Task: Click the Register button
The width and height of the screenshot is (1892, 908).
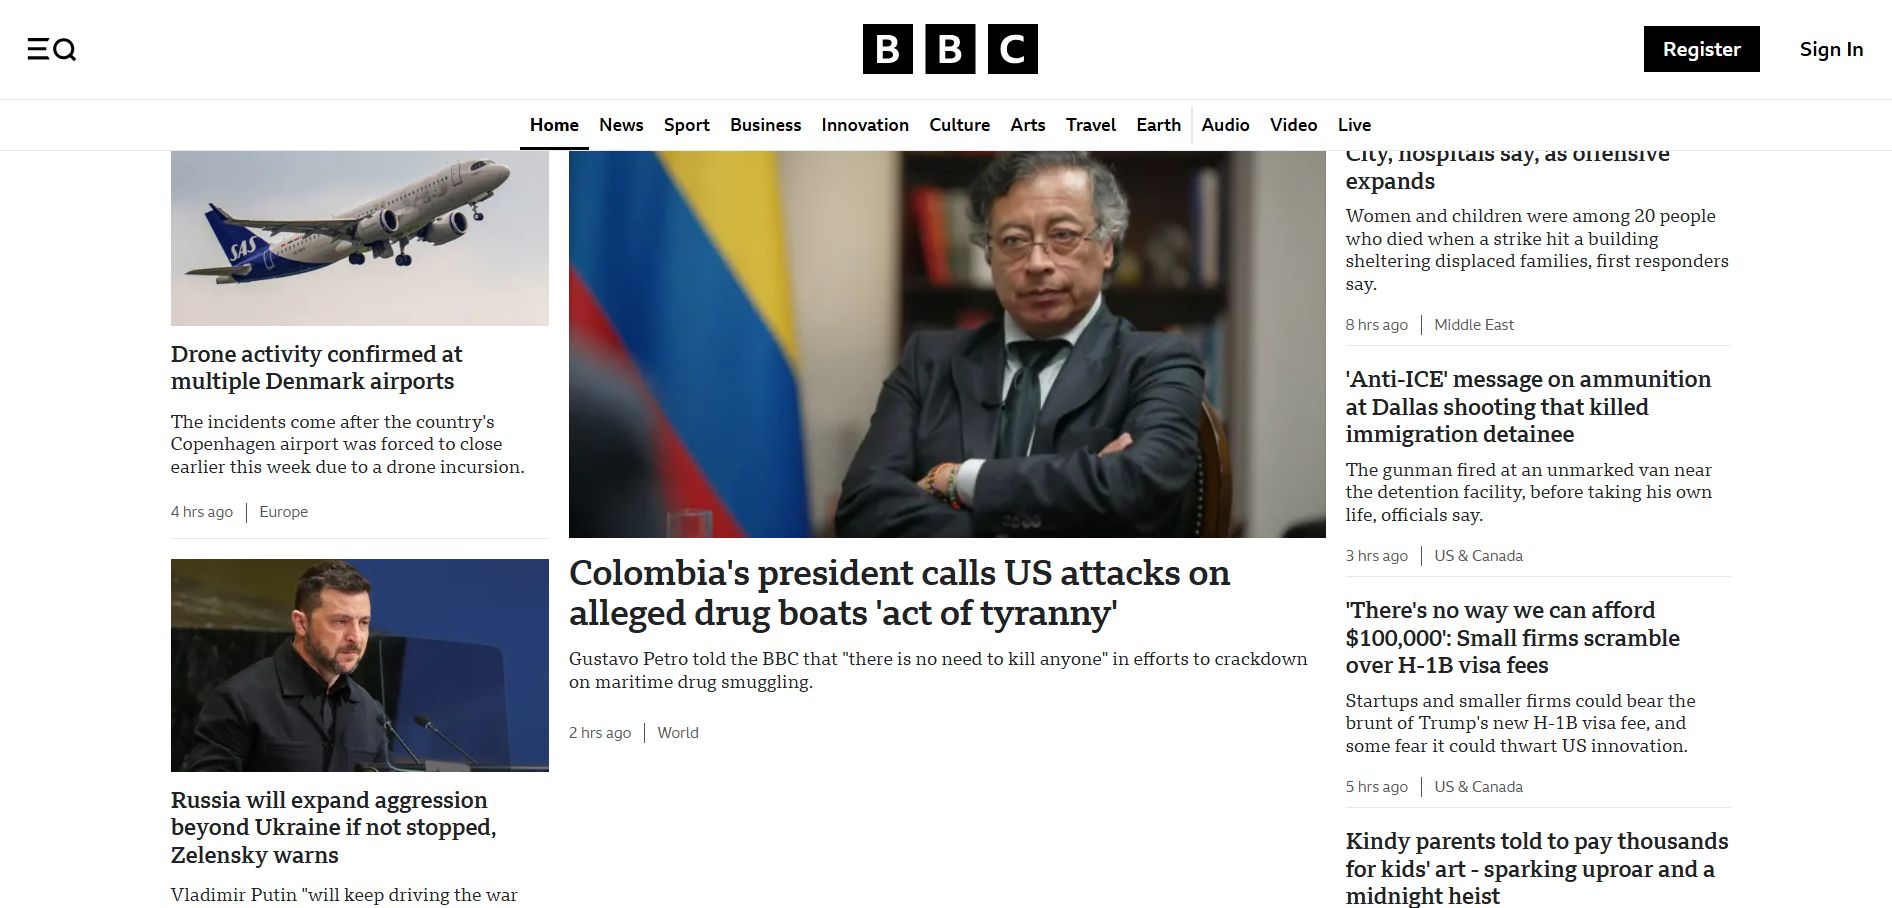Action: 1701,49
